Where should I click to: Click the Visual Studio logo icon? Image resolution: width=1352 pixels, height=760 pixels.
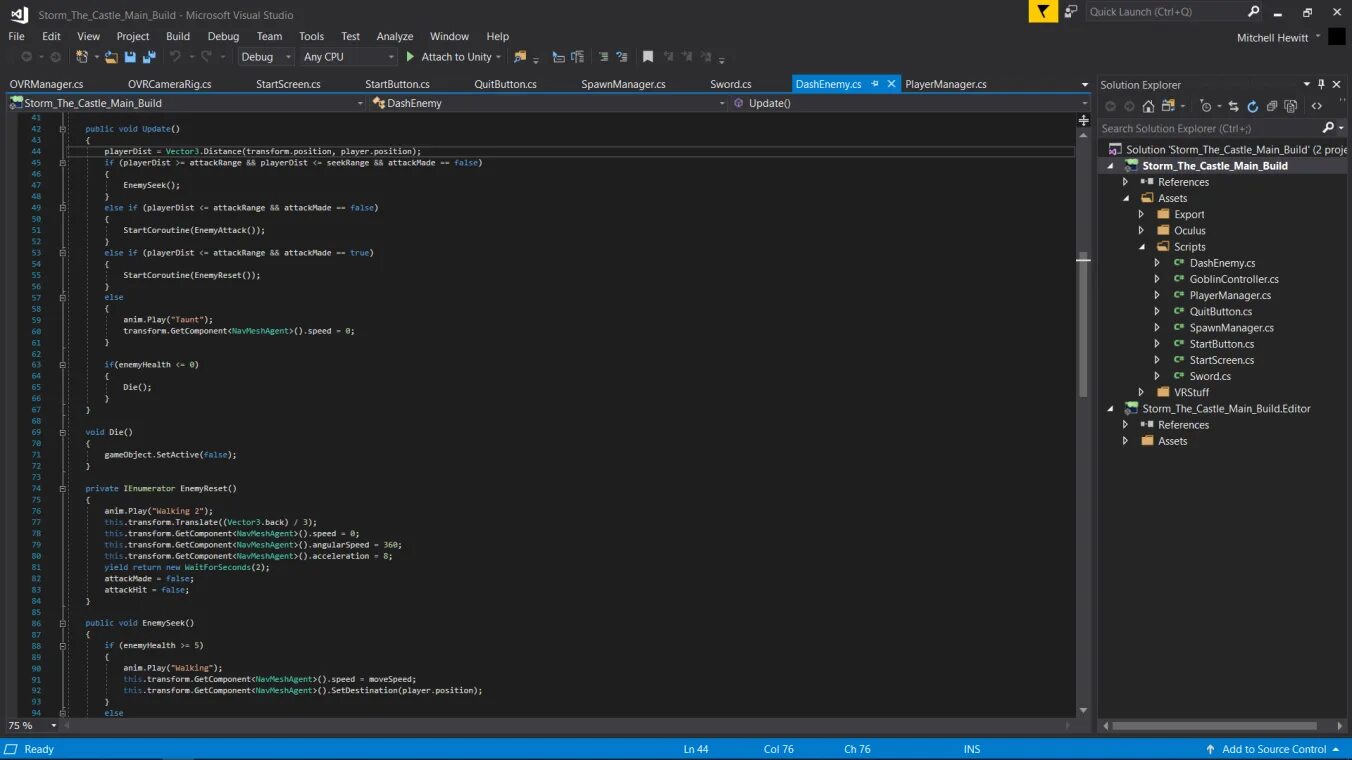(x=19, y=14)
